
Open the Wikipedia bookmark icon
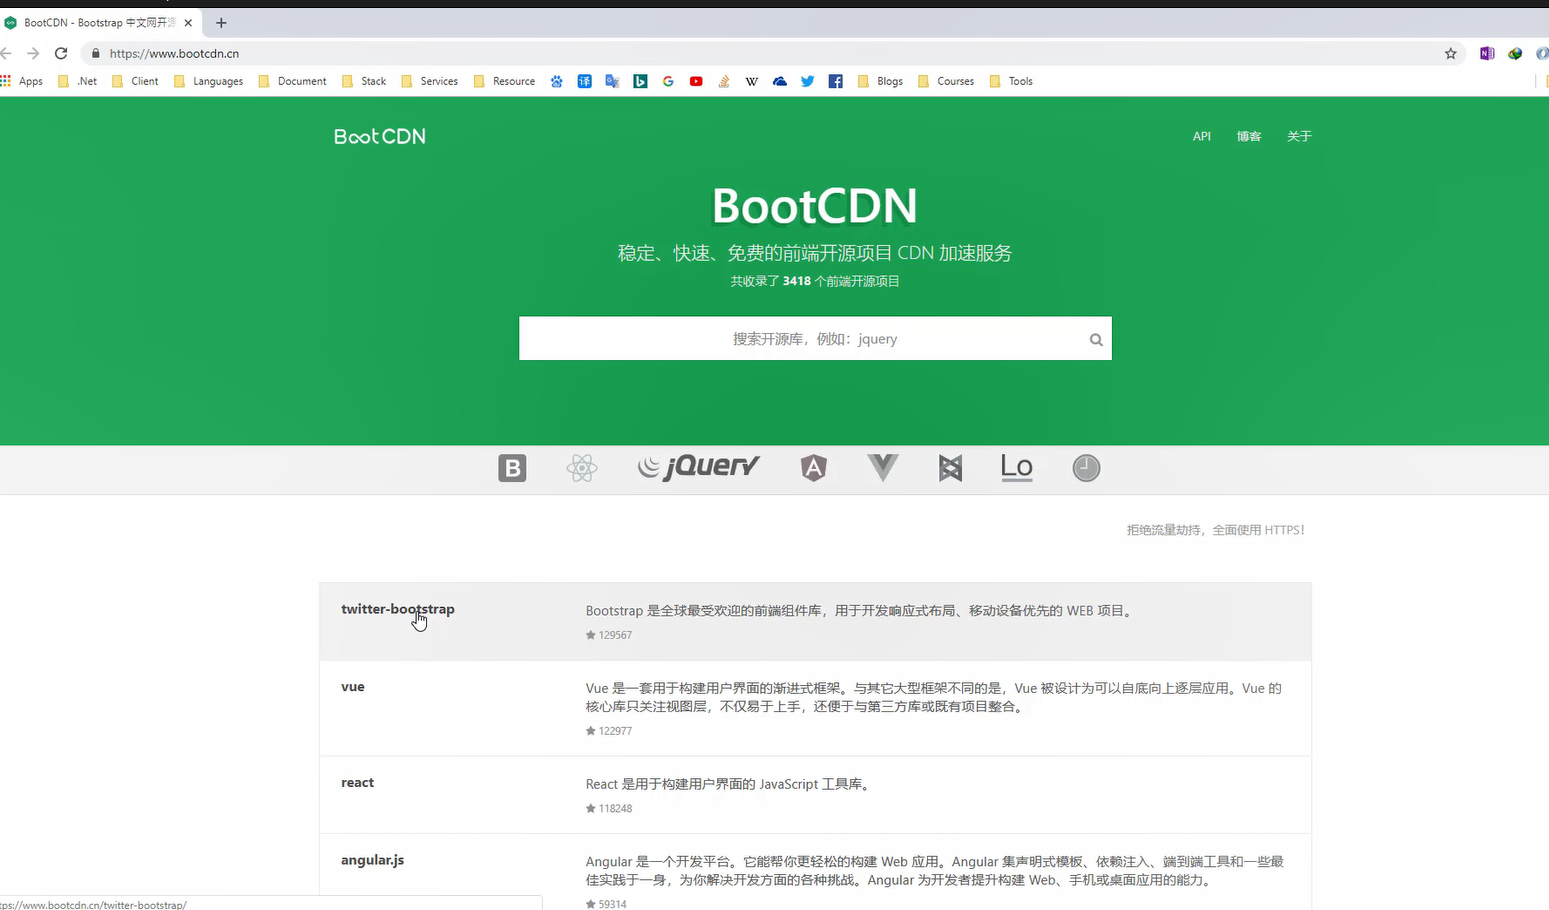(752, 81)
